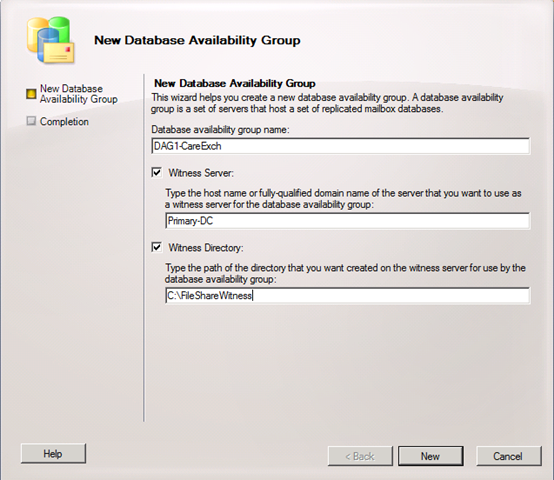The height and width of the screenshot is (480, 554).
Task: Click the witness server host name instructions
Action: click(x=343, y=198)
